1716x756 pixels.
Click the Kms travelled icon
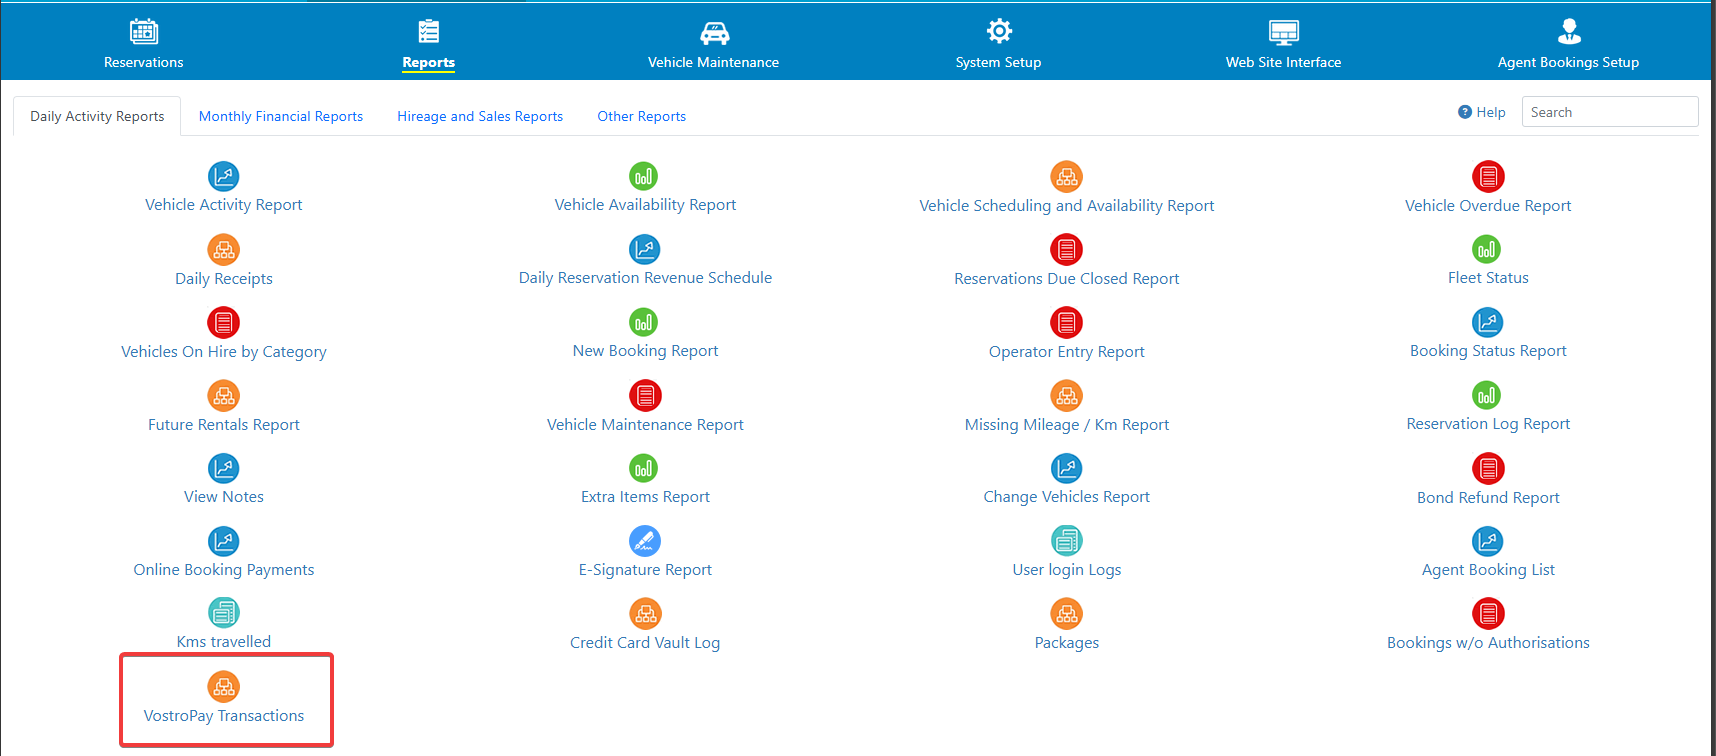[224, 612]
